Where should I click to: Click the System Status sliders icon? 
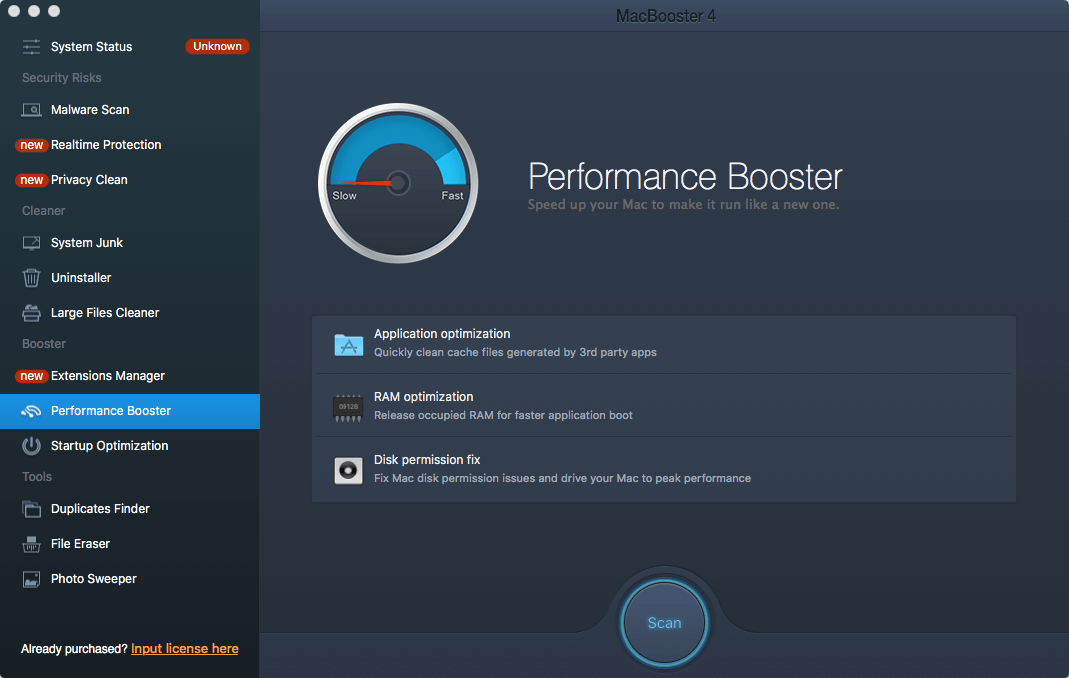point(32,47)
